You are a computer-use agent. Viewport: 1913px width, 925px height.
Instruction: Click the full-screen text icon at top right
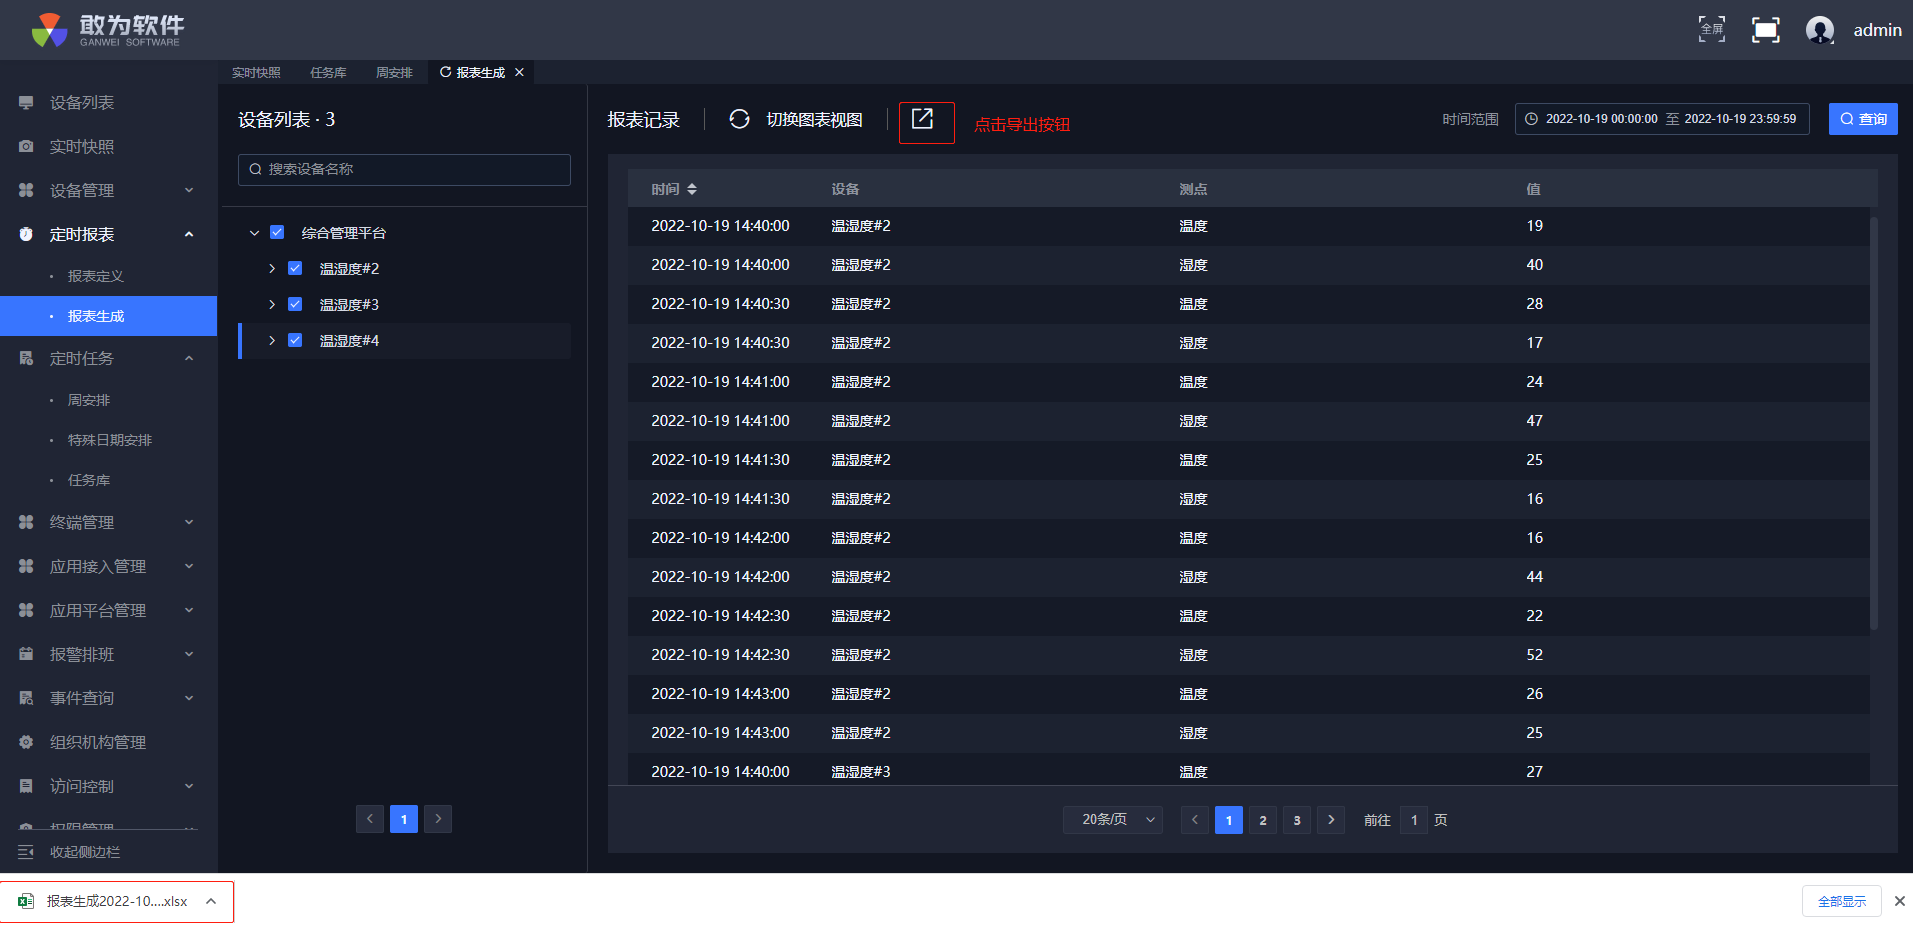coord(1711,30)
